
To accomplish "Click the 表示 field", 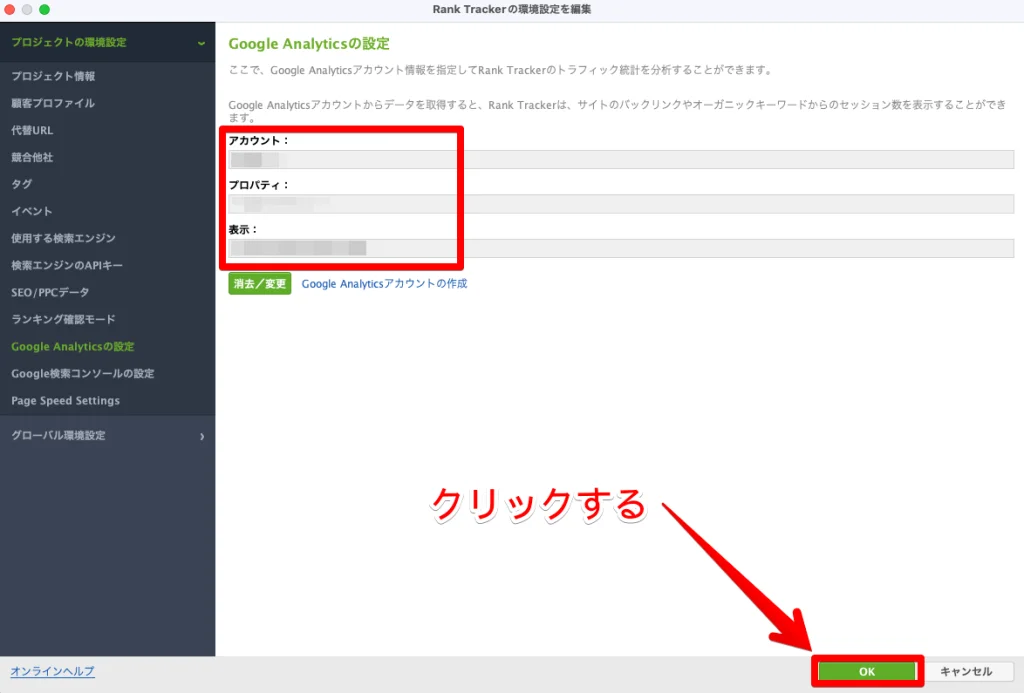I will click(x=621, y=248).
